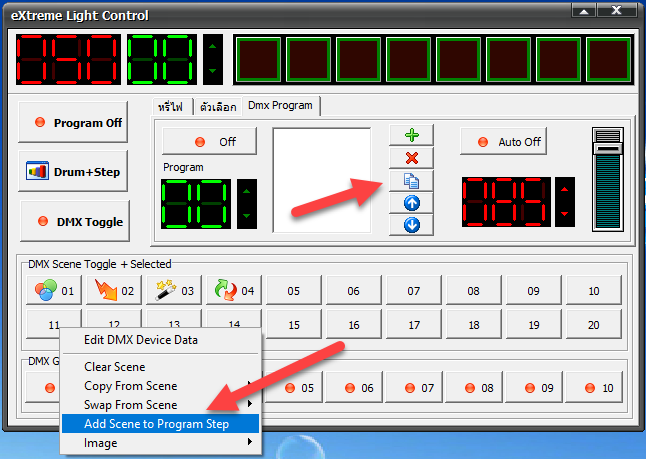Viewport: 646px width, 459px height.
Task: Toggle DMX group 08 button
Action: tap(474, 387)
